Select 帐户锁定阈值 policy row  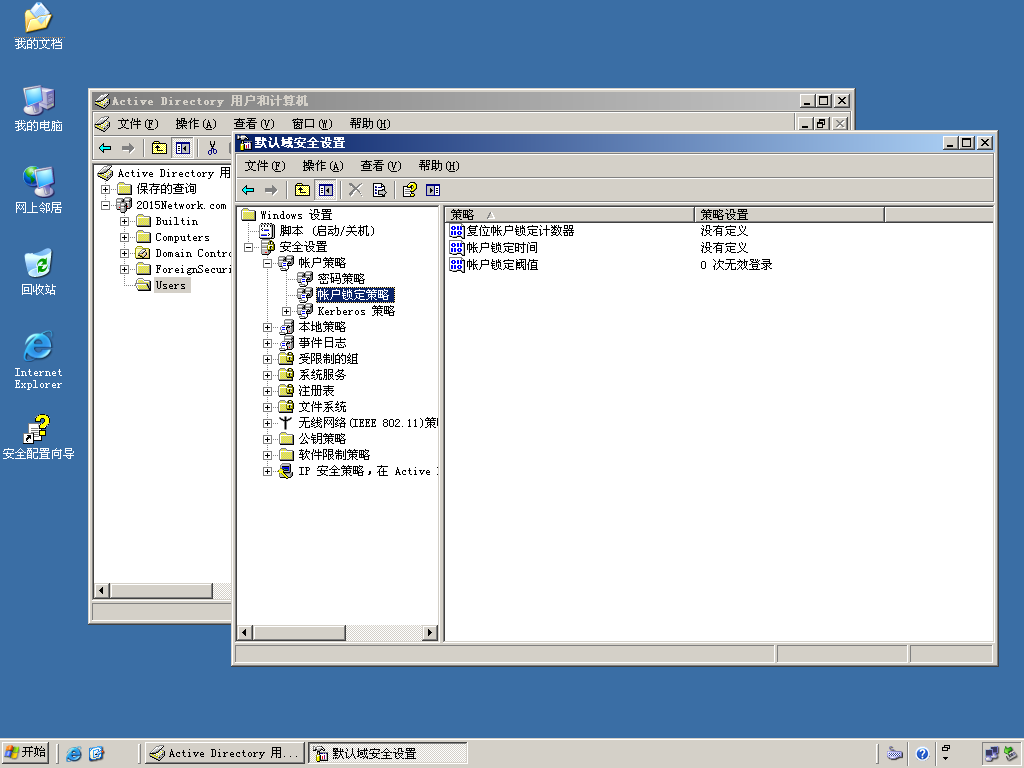(x=494, y=264)
